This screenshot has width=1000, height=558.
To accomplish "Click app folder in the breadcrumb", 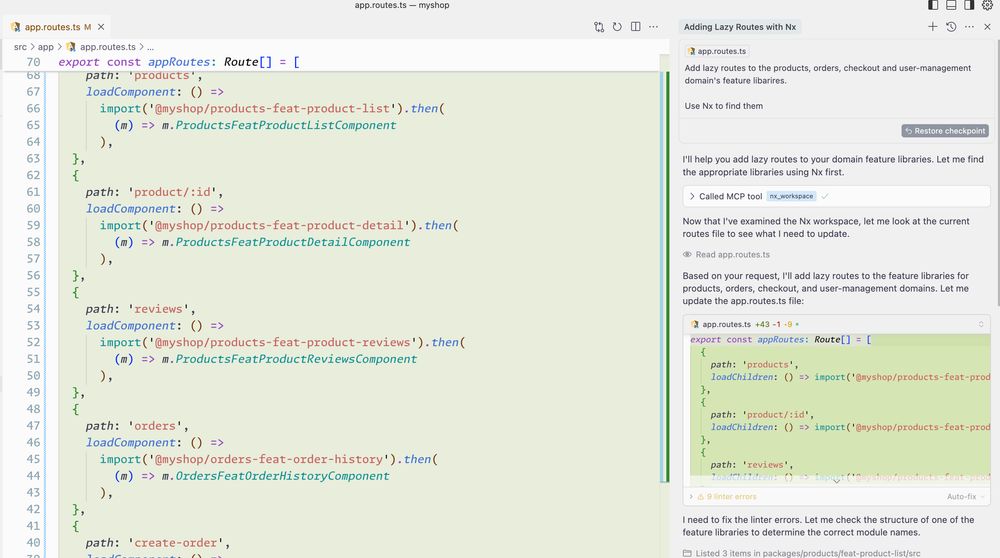I will point(46,47).
